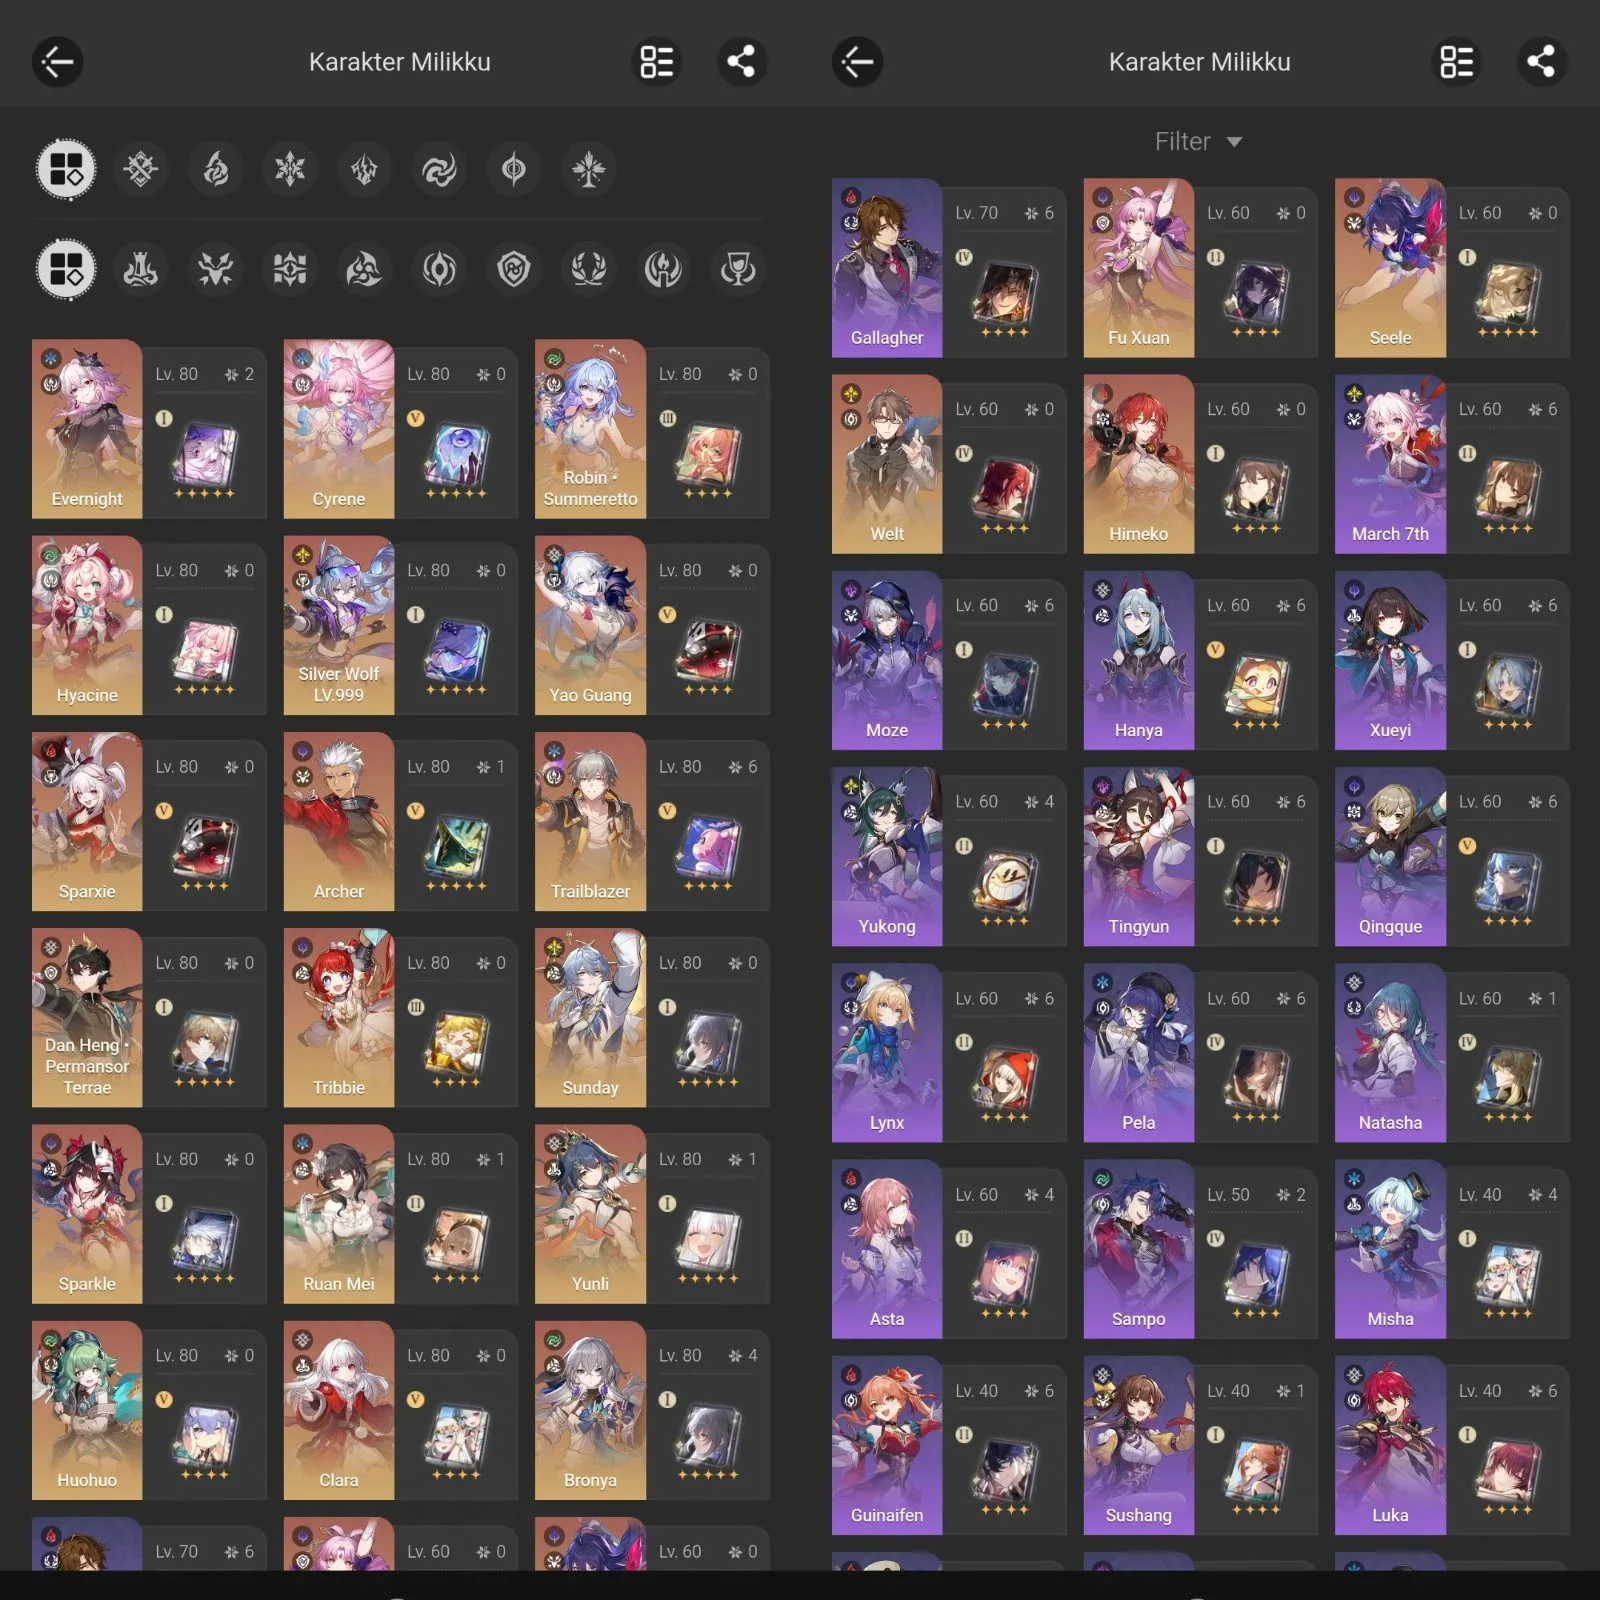Switch list view in the element-filter panel
1600x1600 pixels.
point(657,62)
